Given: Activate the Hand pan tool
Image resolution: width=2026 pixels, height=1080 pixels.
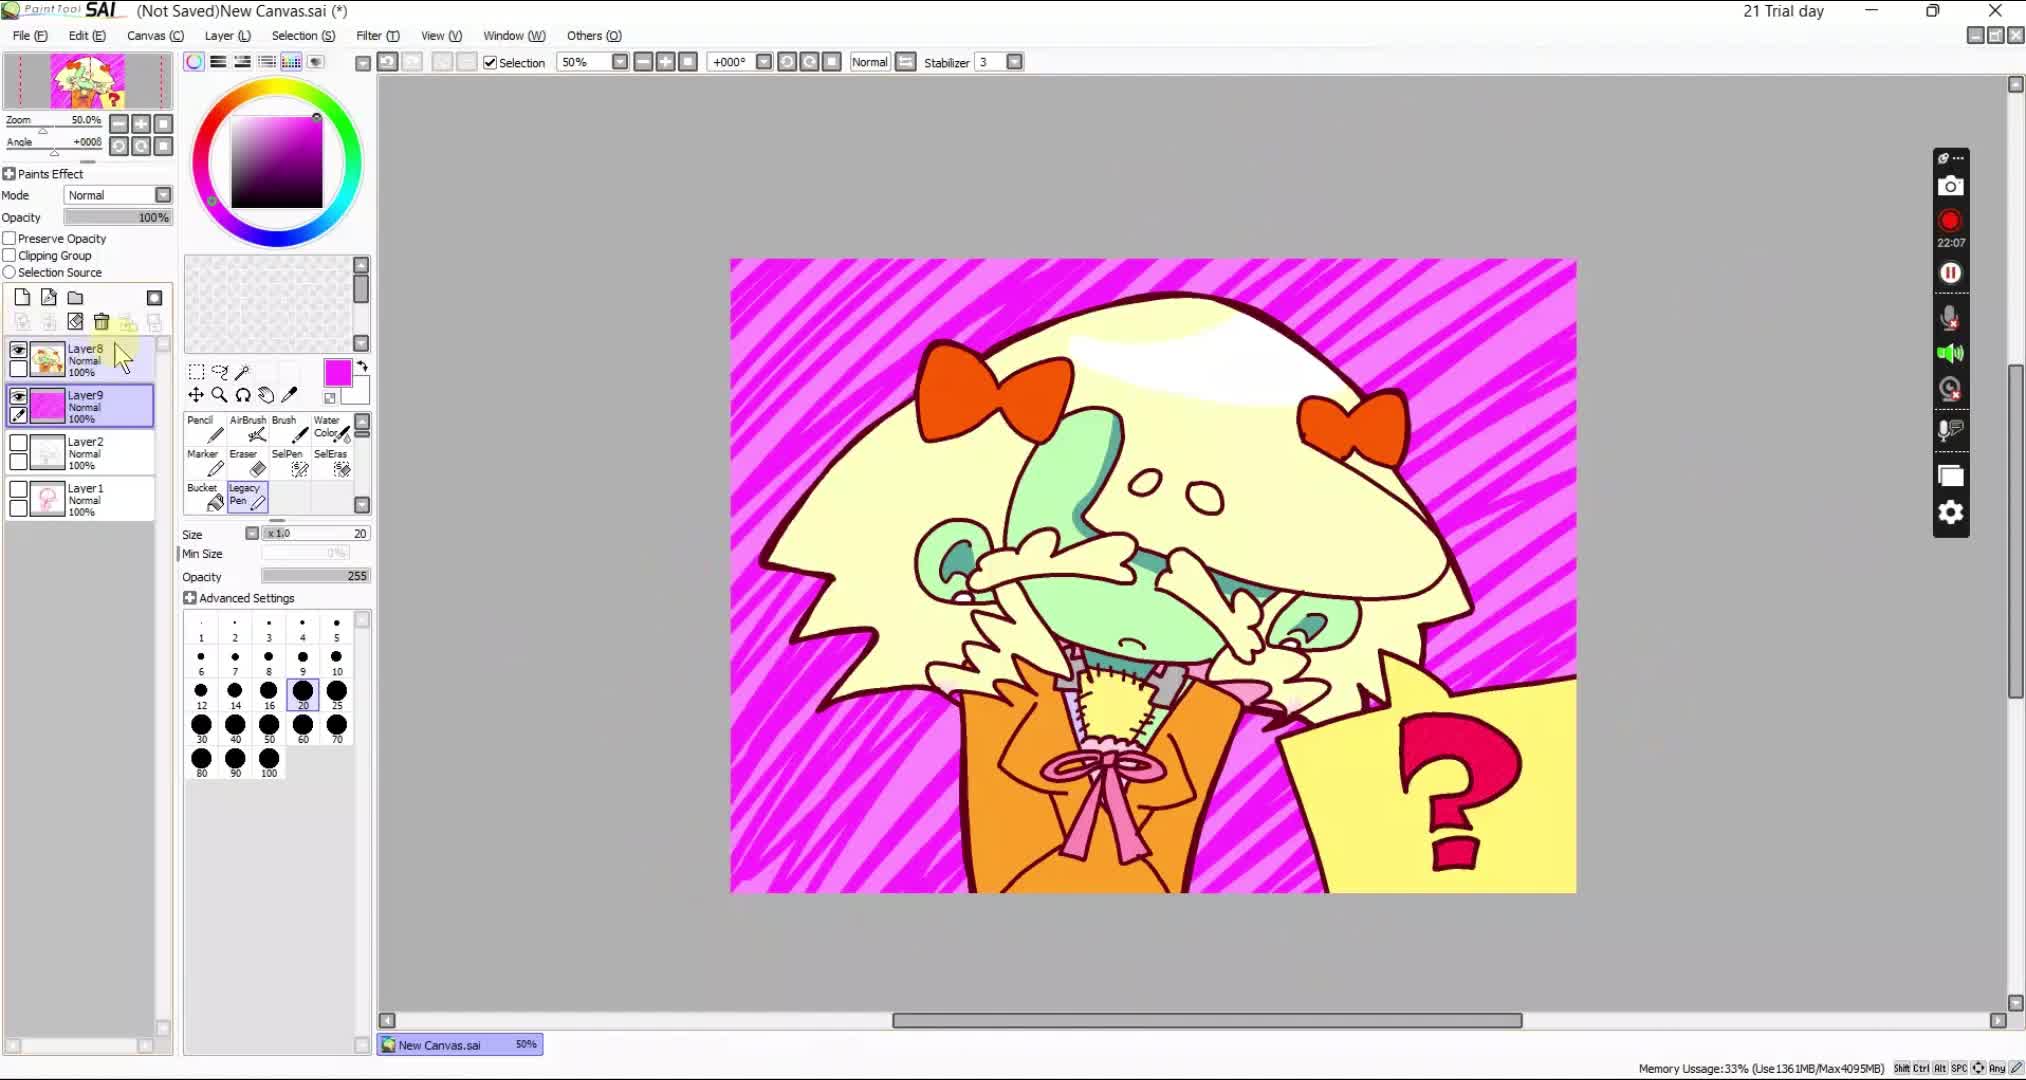Looking at the screenshot, I should point(266,395).
